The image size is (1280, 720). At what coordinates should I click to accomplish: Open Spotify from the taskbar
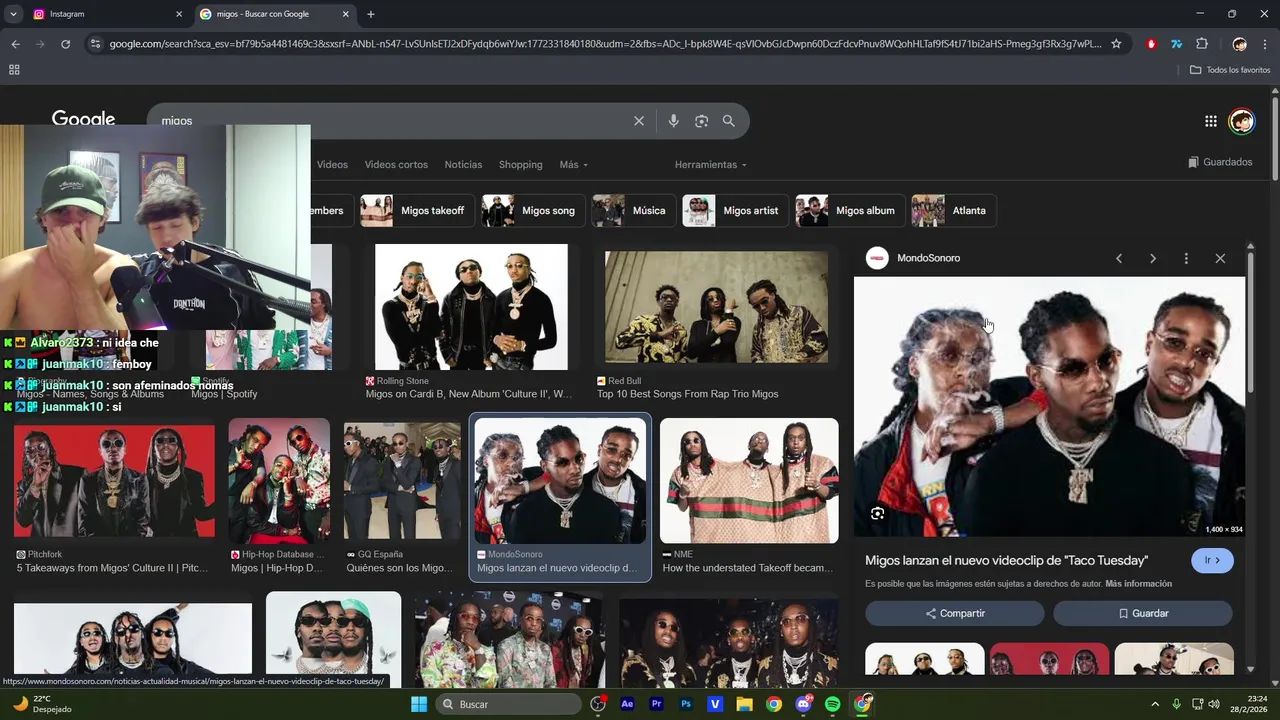click(x=833, y=704)
